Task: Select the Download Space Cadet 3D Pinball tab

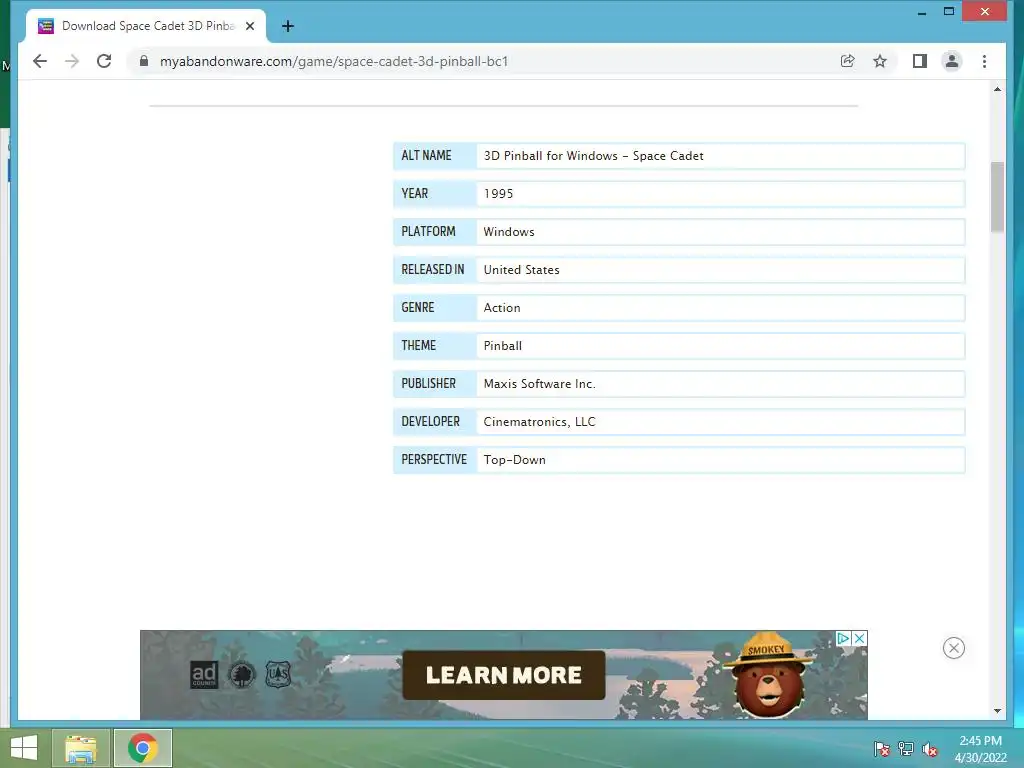Action: (x=146, y=26)
